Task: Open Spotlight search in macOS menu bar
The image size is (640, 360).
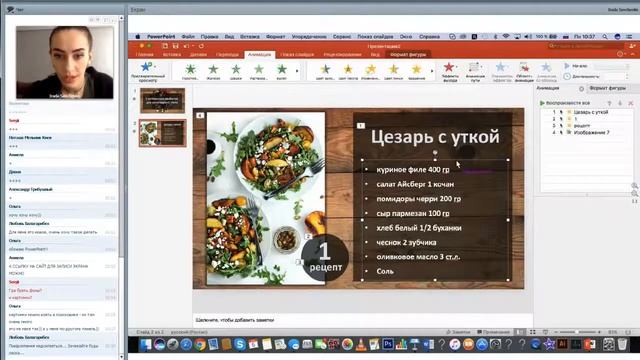Action: point(604,37)
